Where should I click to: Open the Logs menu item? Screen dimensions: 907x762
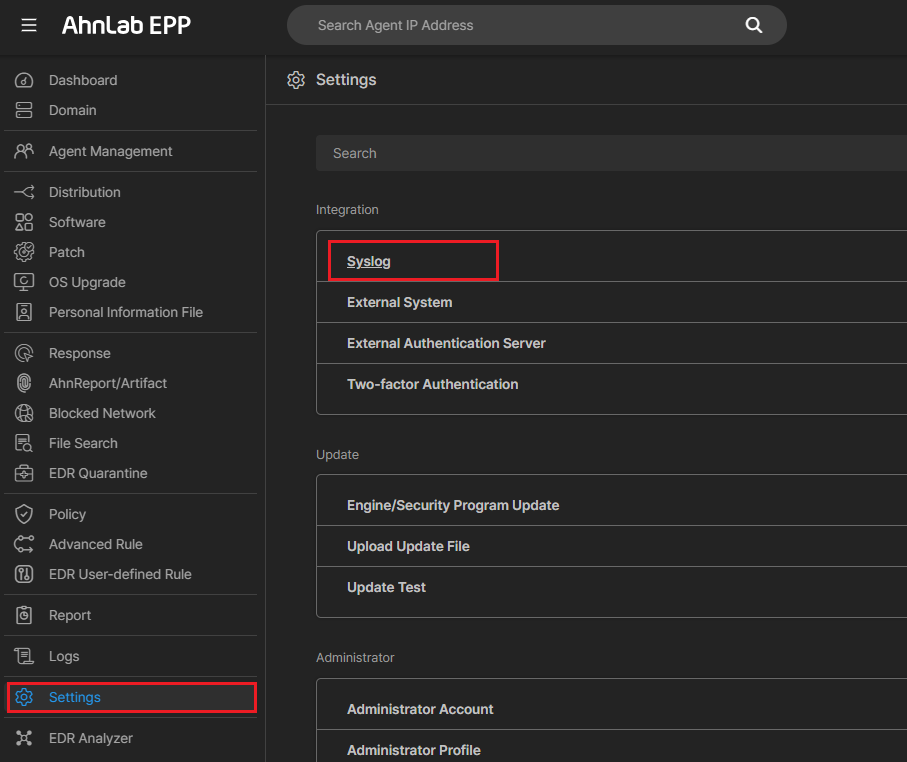(x=64, y=656)
